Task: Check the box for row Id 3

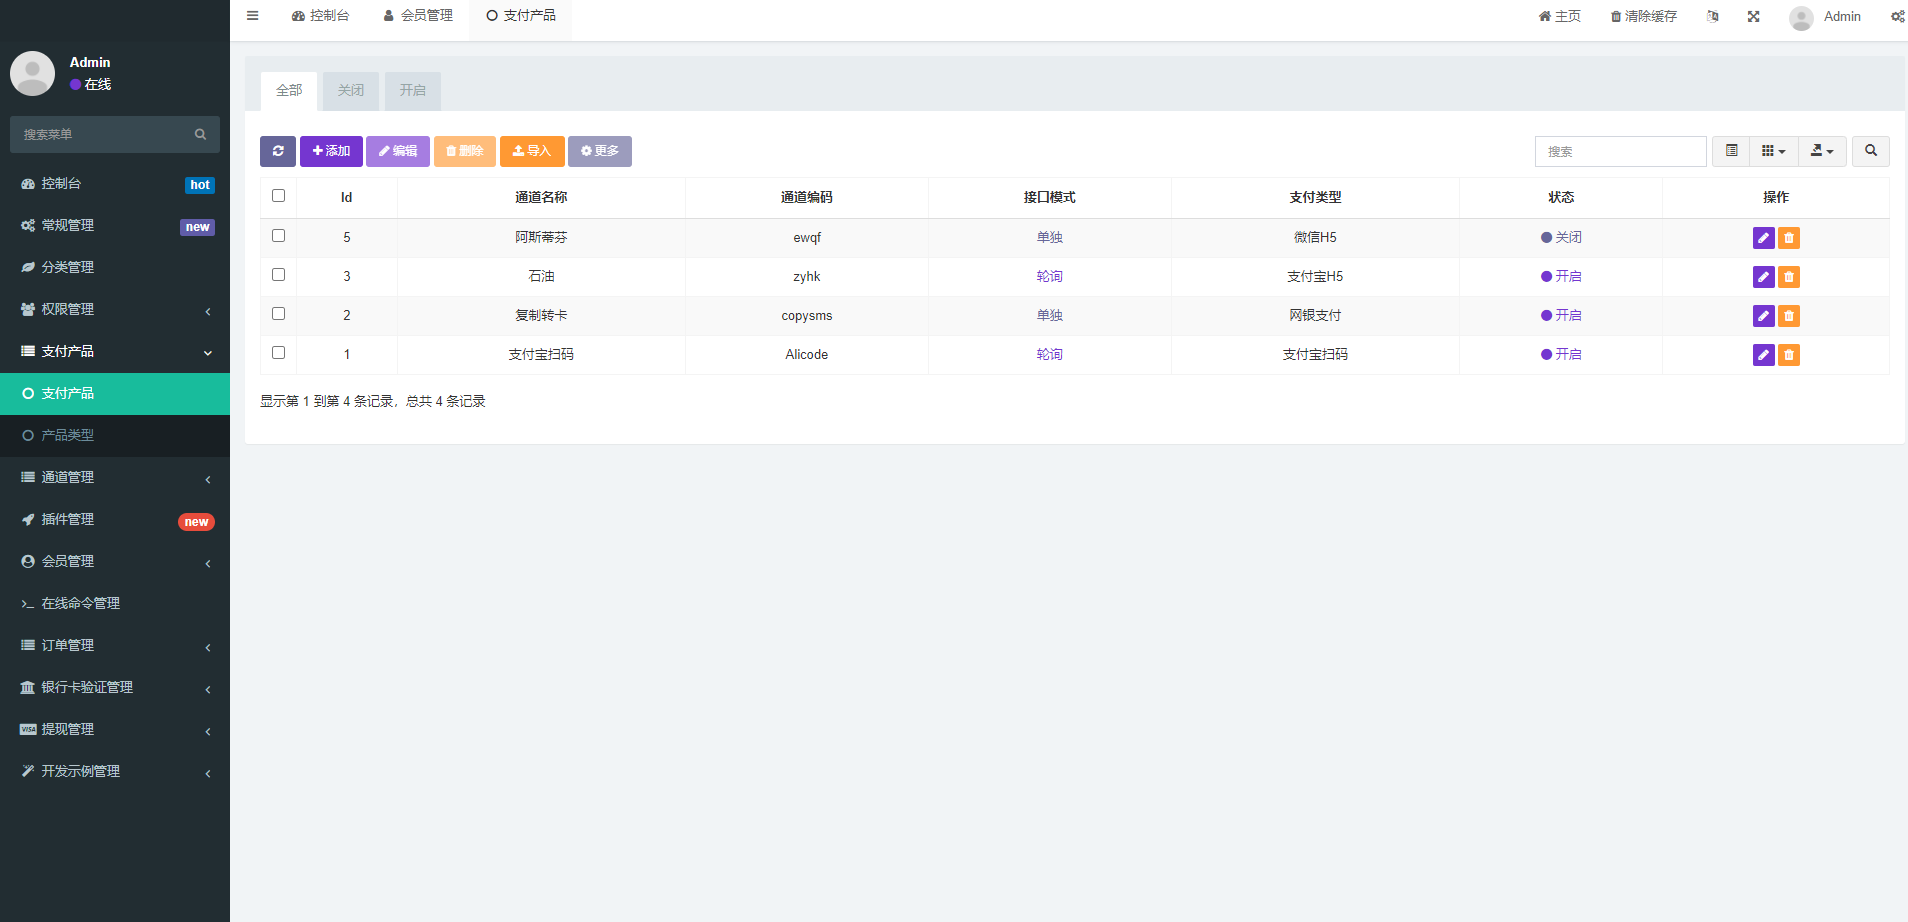Action: tap(278, 275)
